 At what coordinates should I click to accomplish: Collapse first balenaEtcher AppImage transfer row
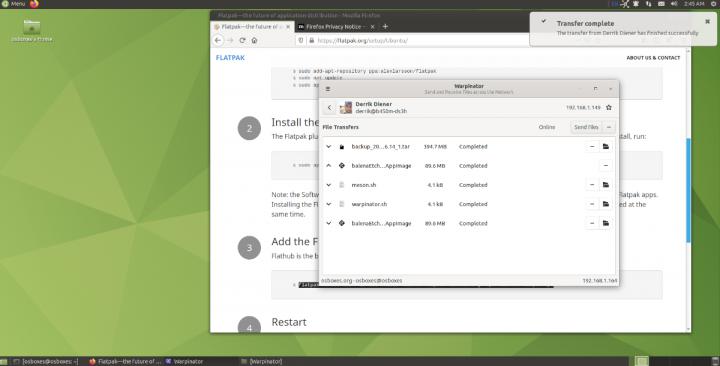point(329,166)
